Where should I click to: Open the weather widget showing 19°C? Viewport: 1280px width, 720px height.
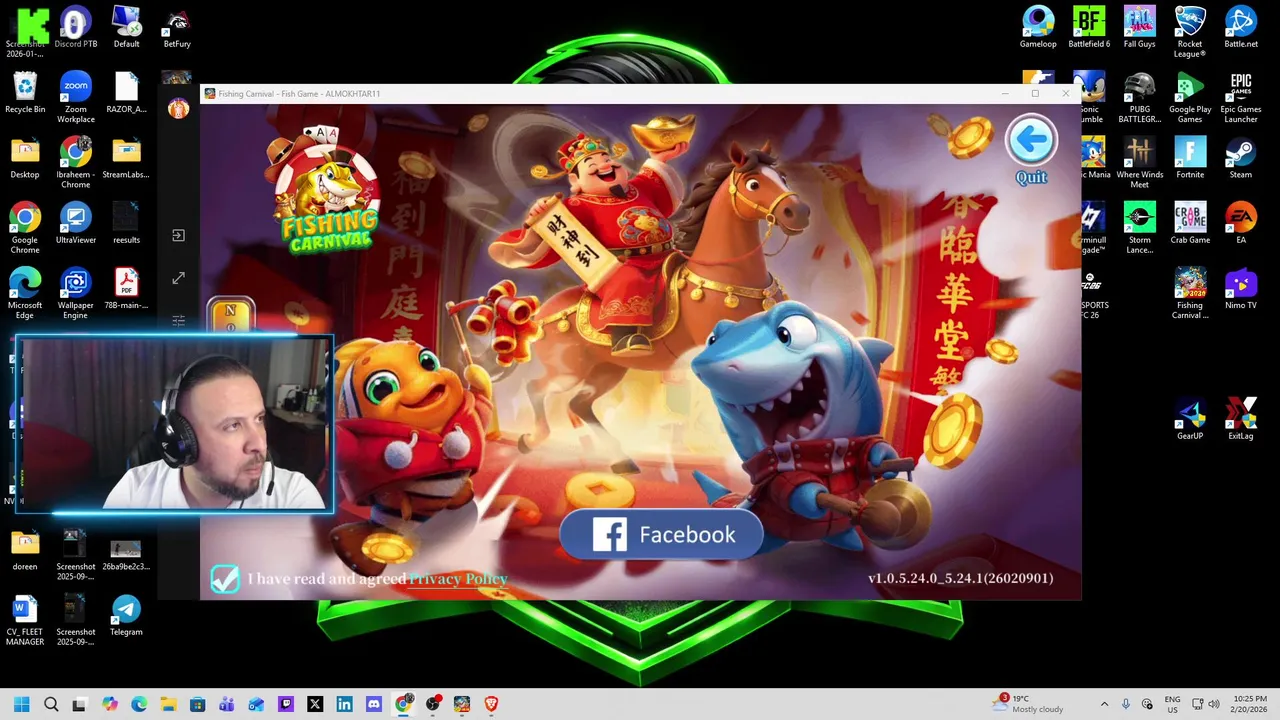tap(1029, 704)
